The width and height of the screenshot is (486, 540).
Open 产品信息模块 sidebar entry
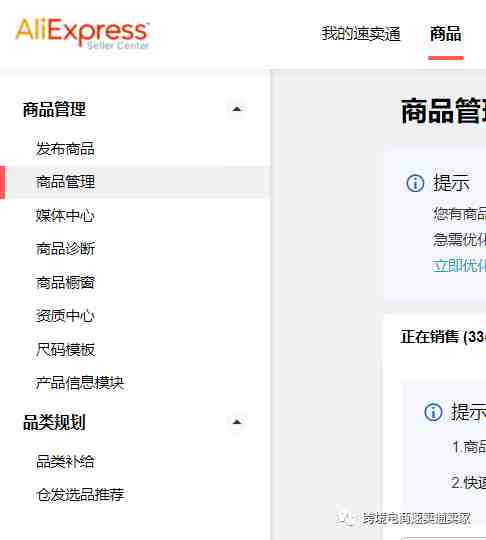(80, 383)
